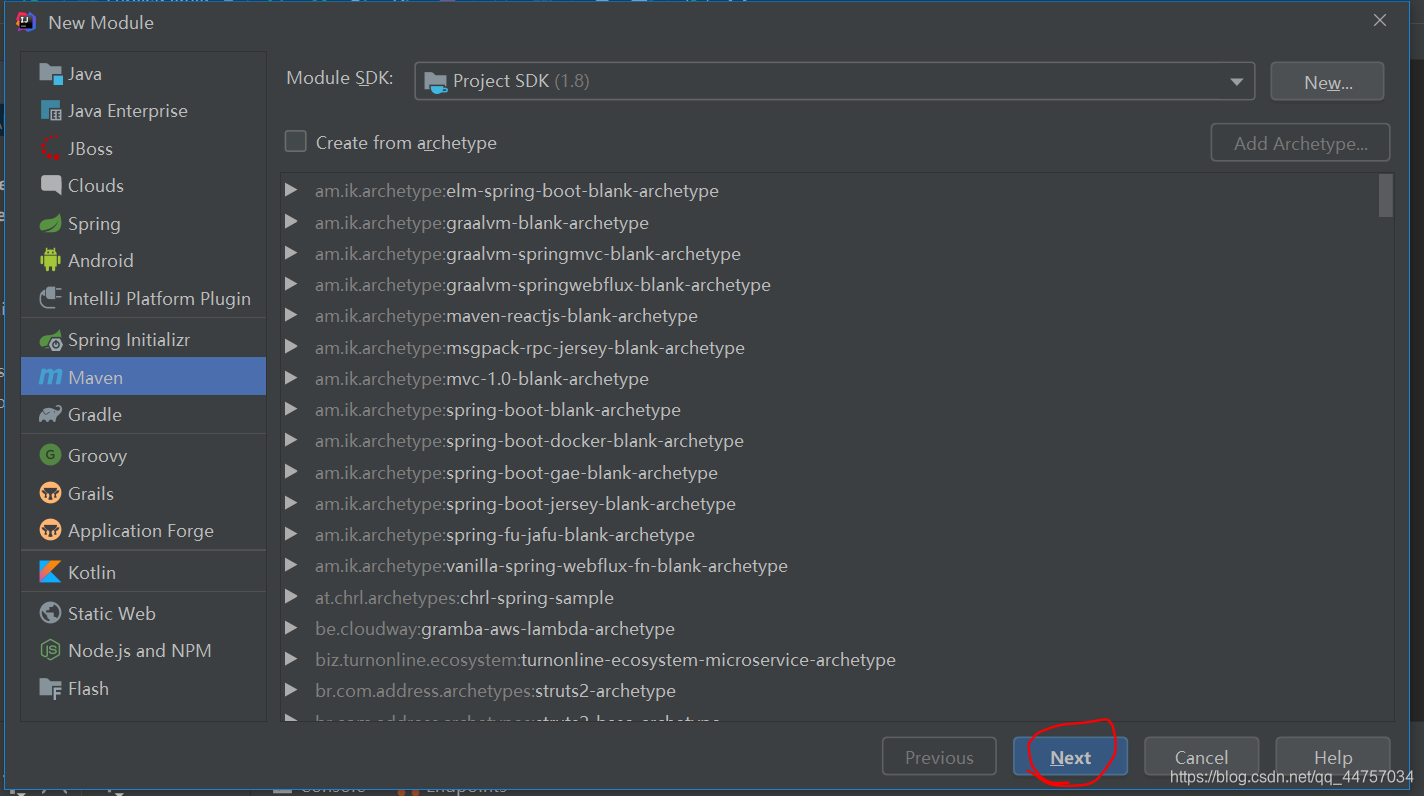The width and height of the screenshot is (1424, 796).
Task: Click the Add Archetype... button
Action: pyautogui.click(x=1300, y=143)
